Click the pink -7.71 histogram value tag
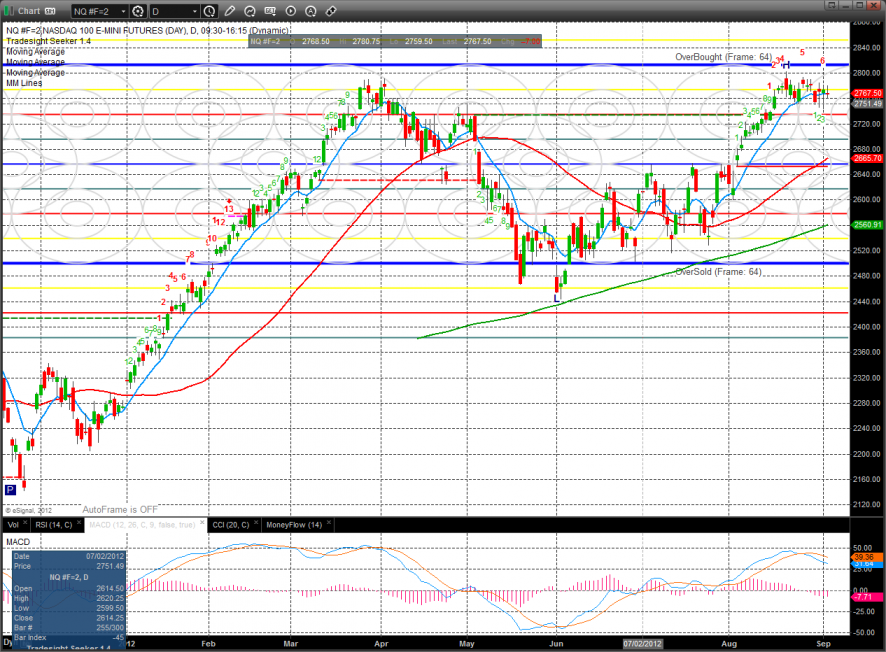Viewport: 886px width, 652px height. pyautogui.click(x=867, y=597)
